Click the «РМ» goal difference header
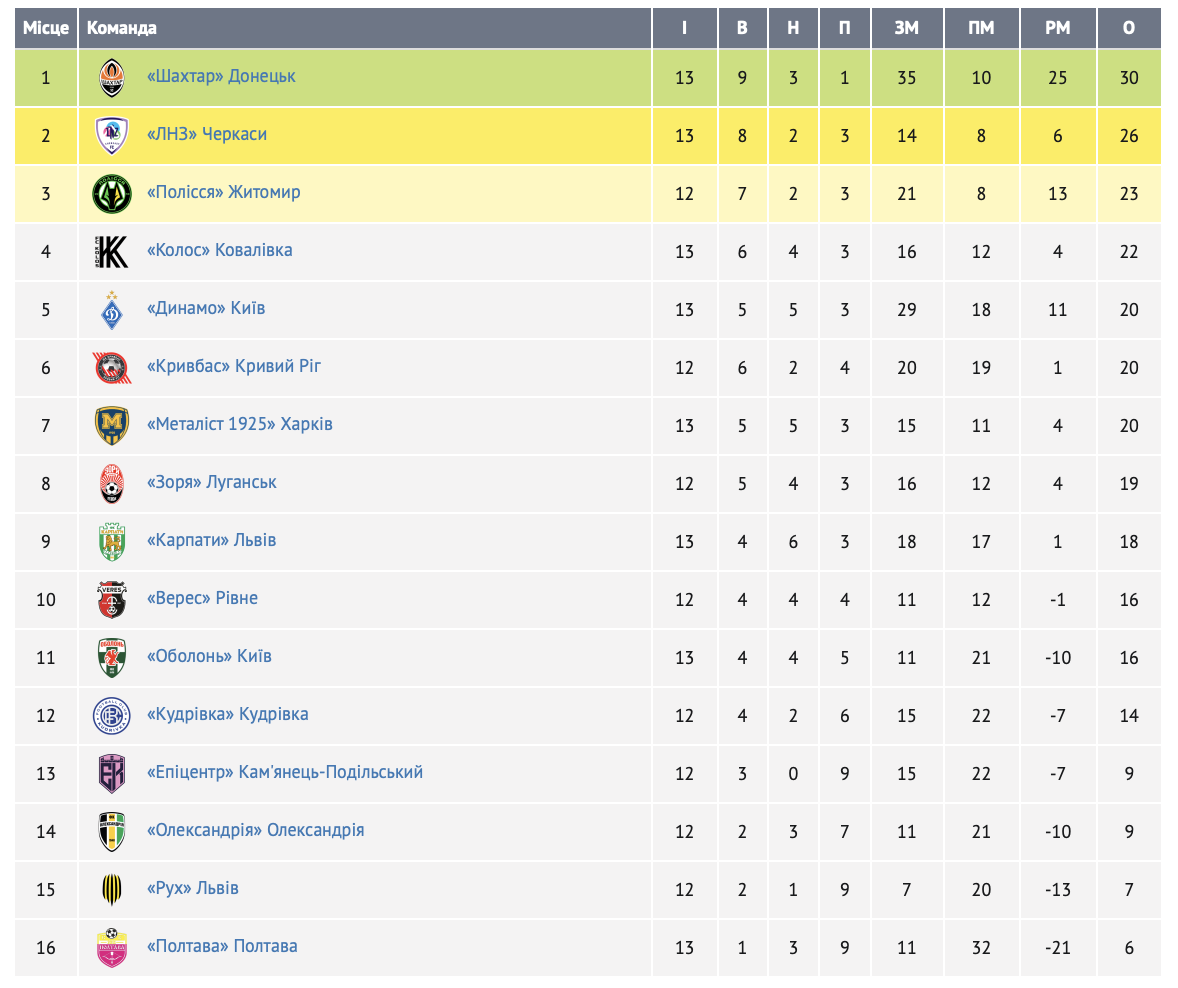 point(1057,28)
